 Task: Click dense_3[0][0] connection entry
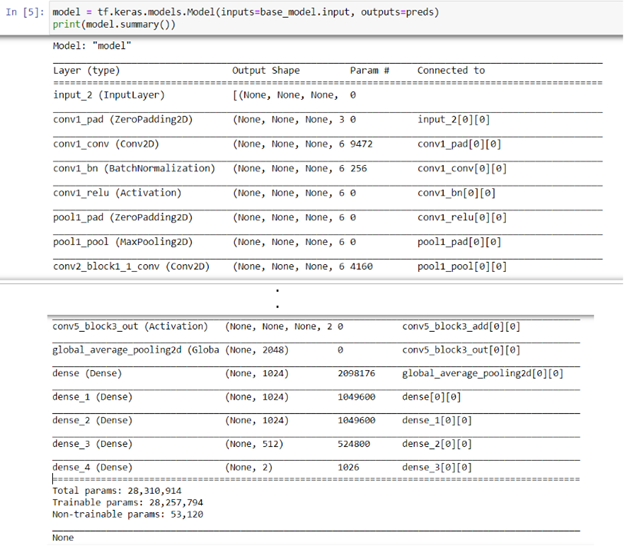[x=437, y=468]
